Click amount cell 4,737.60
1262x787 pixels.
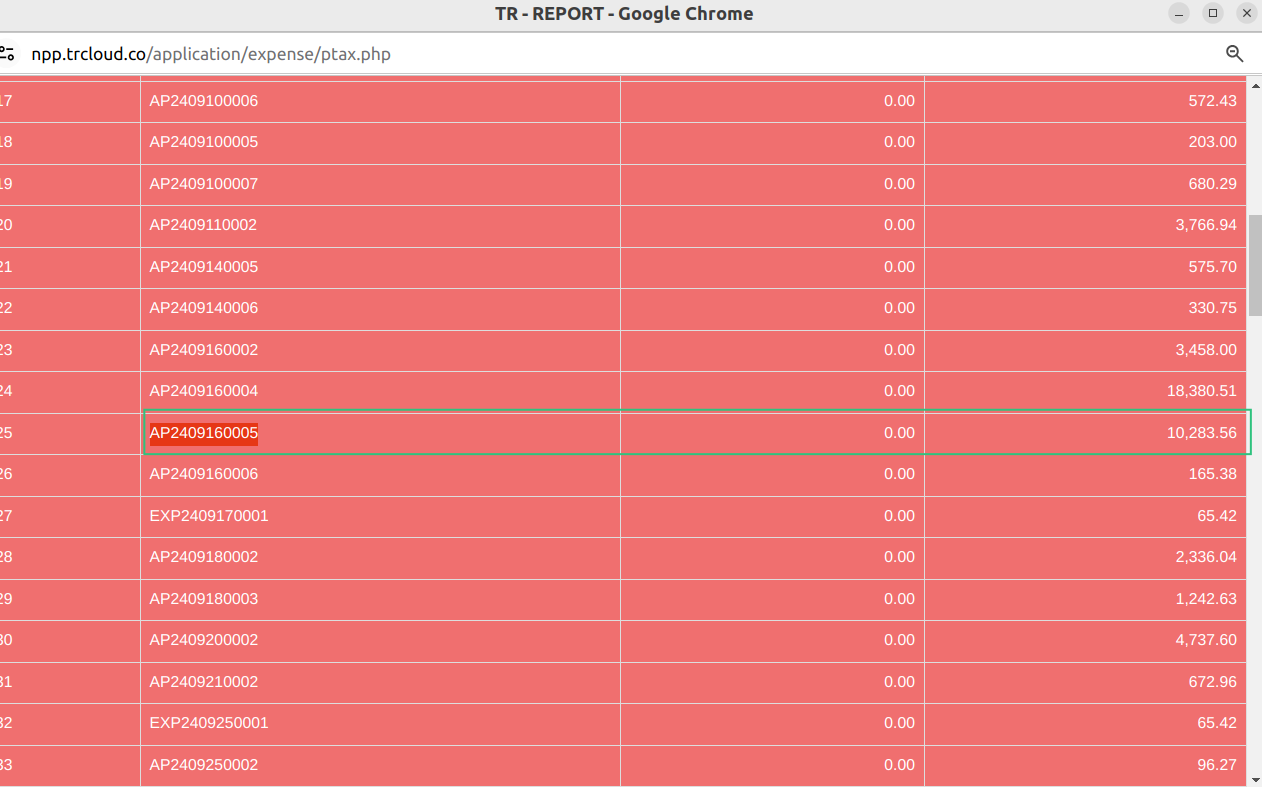tap(1206, 640)
